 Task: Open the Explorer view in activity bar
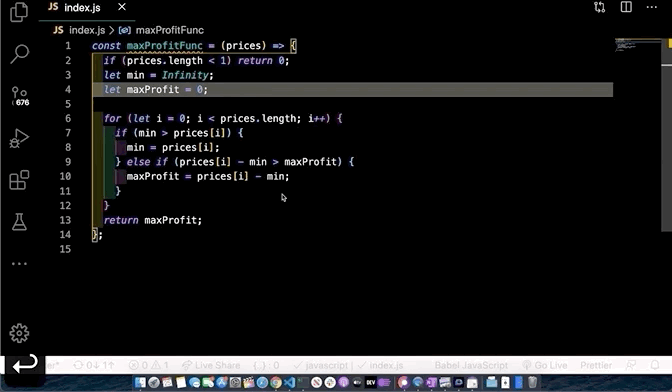[x=19, y=12]
